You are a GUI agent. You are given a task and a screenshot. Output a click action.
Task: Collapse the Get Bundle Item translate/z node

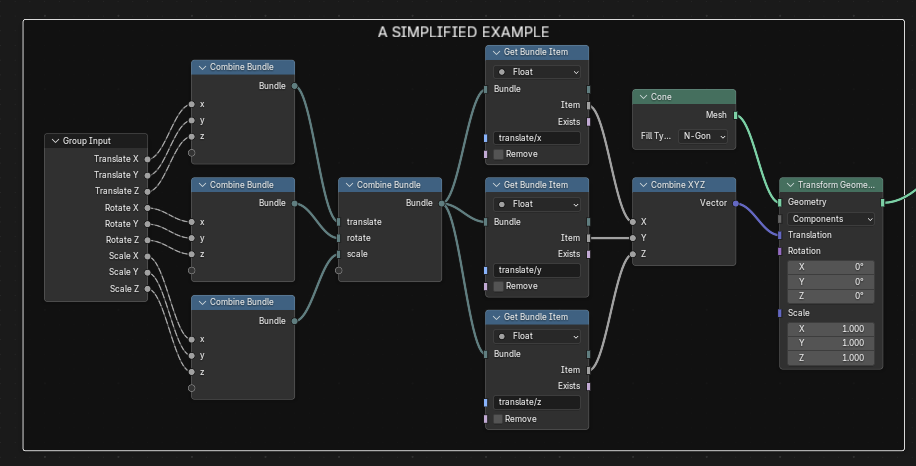497,317
